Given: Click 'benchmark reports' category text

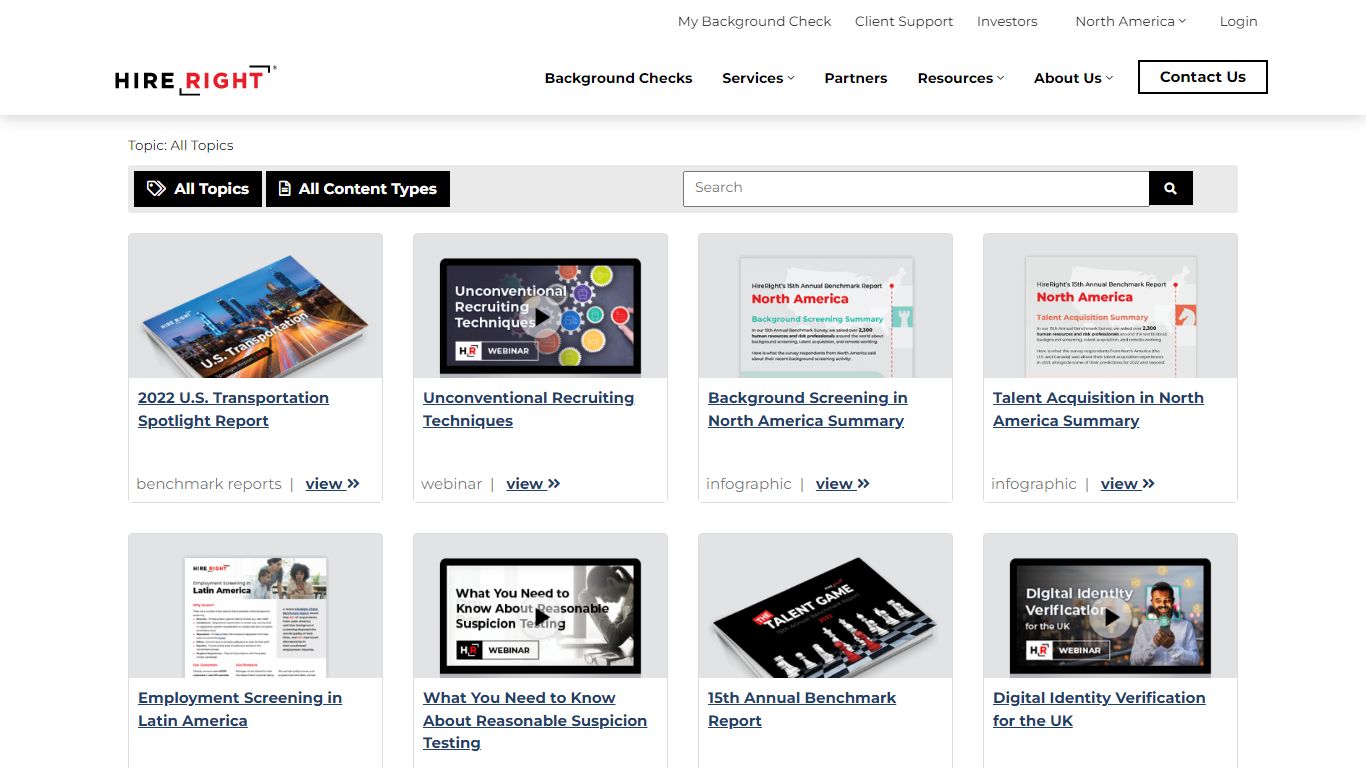Looking at the screenshot, I should (x=209, y=484).
